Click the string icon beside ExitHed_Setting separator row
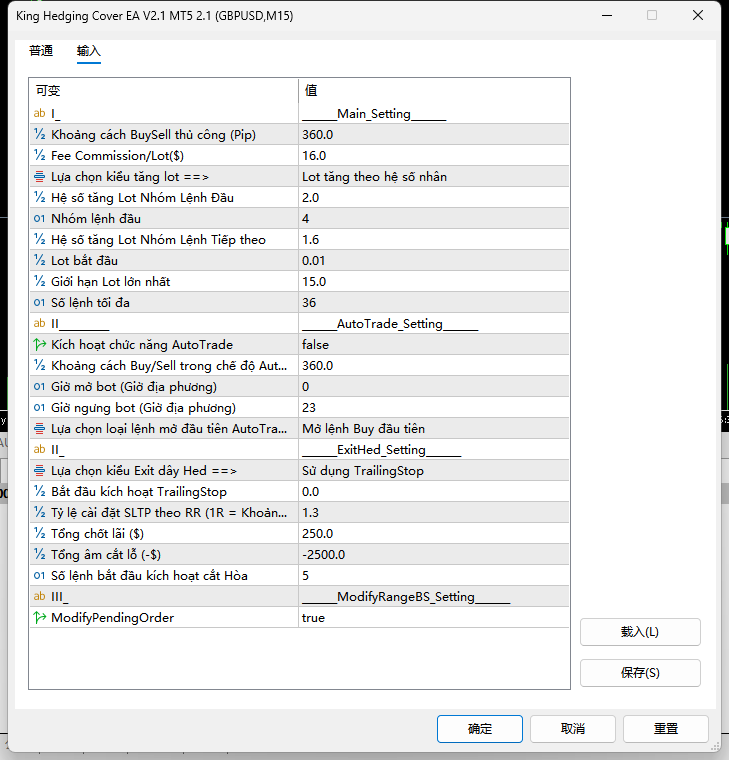This screenshot has width=729, height=760. point(39,449)
